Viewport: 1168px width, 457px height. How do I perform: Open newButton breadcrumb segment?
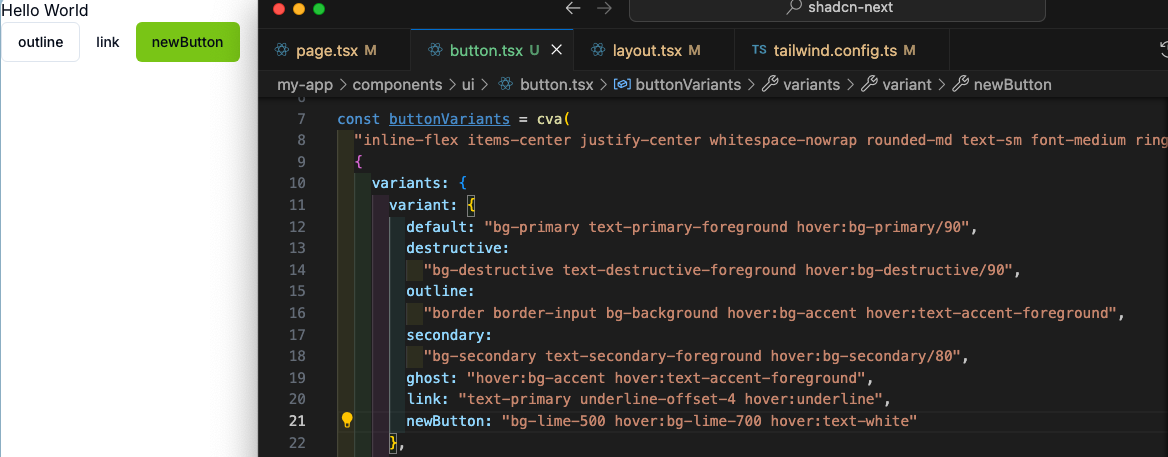click(1012, 85)
